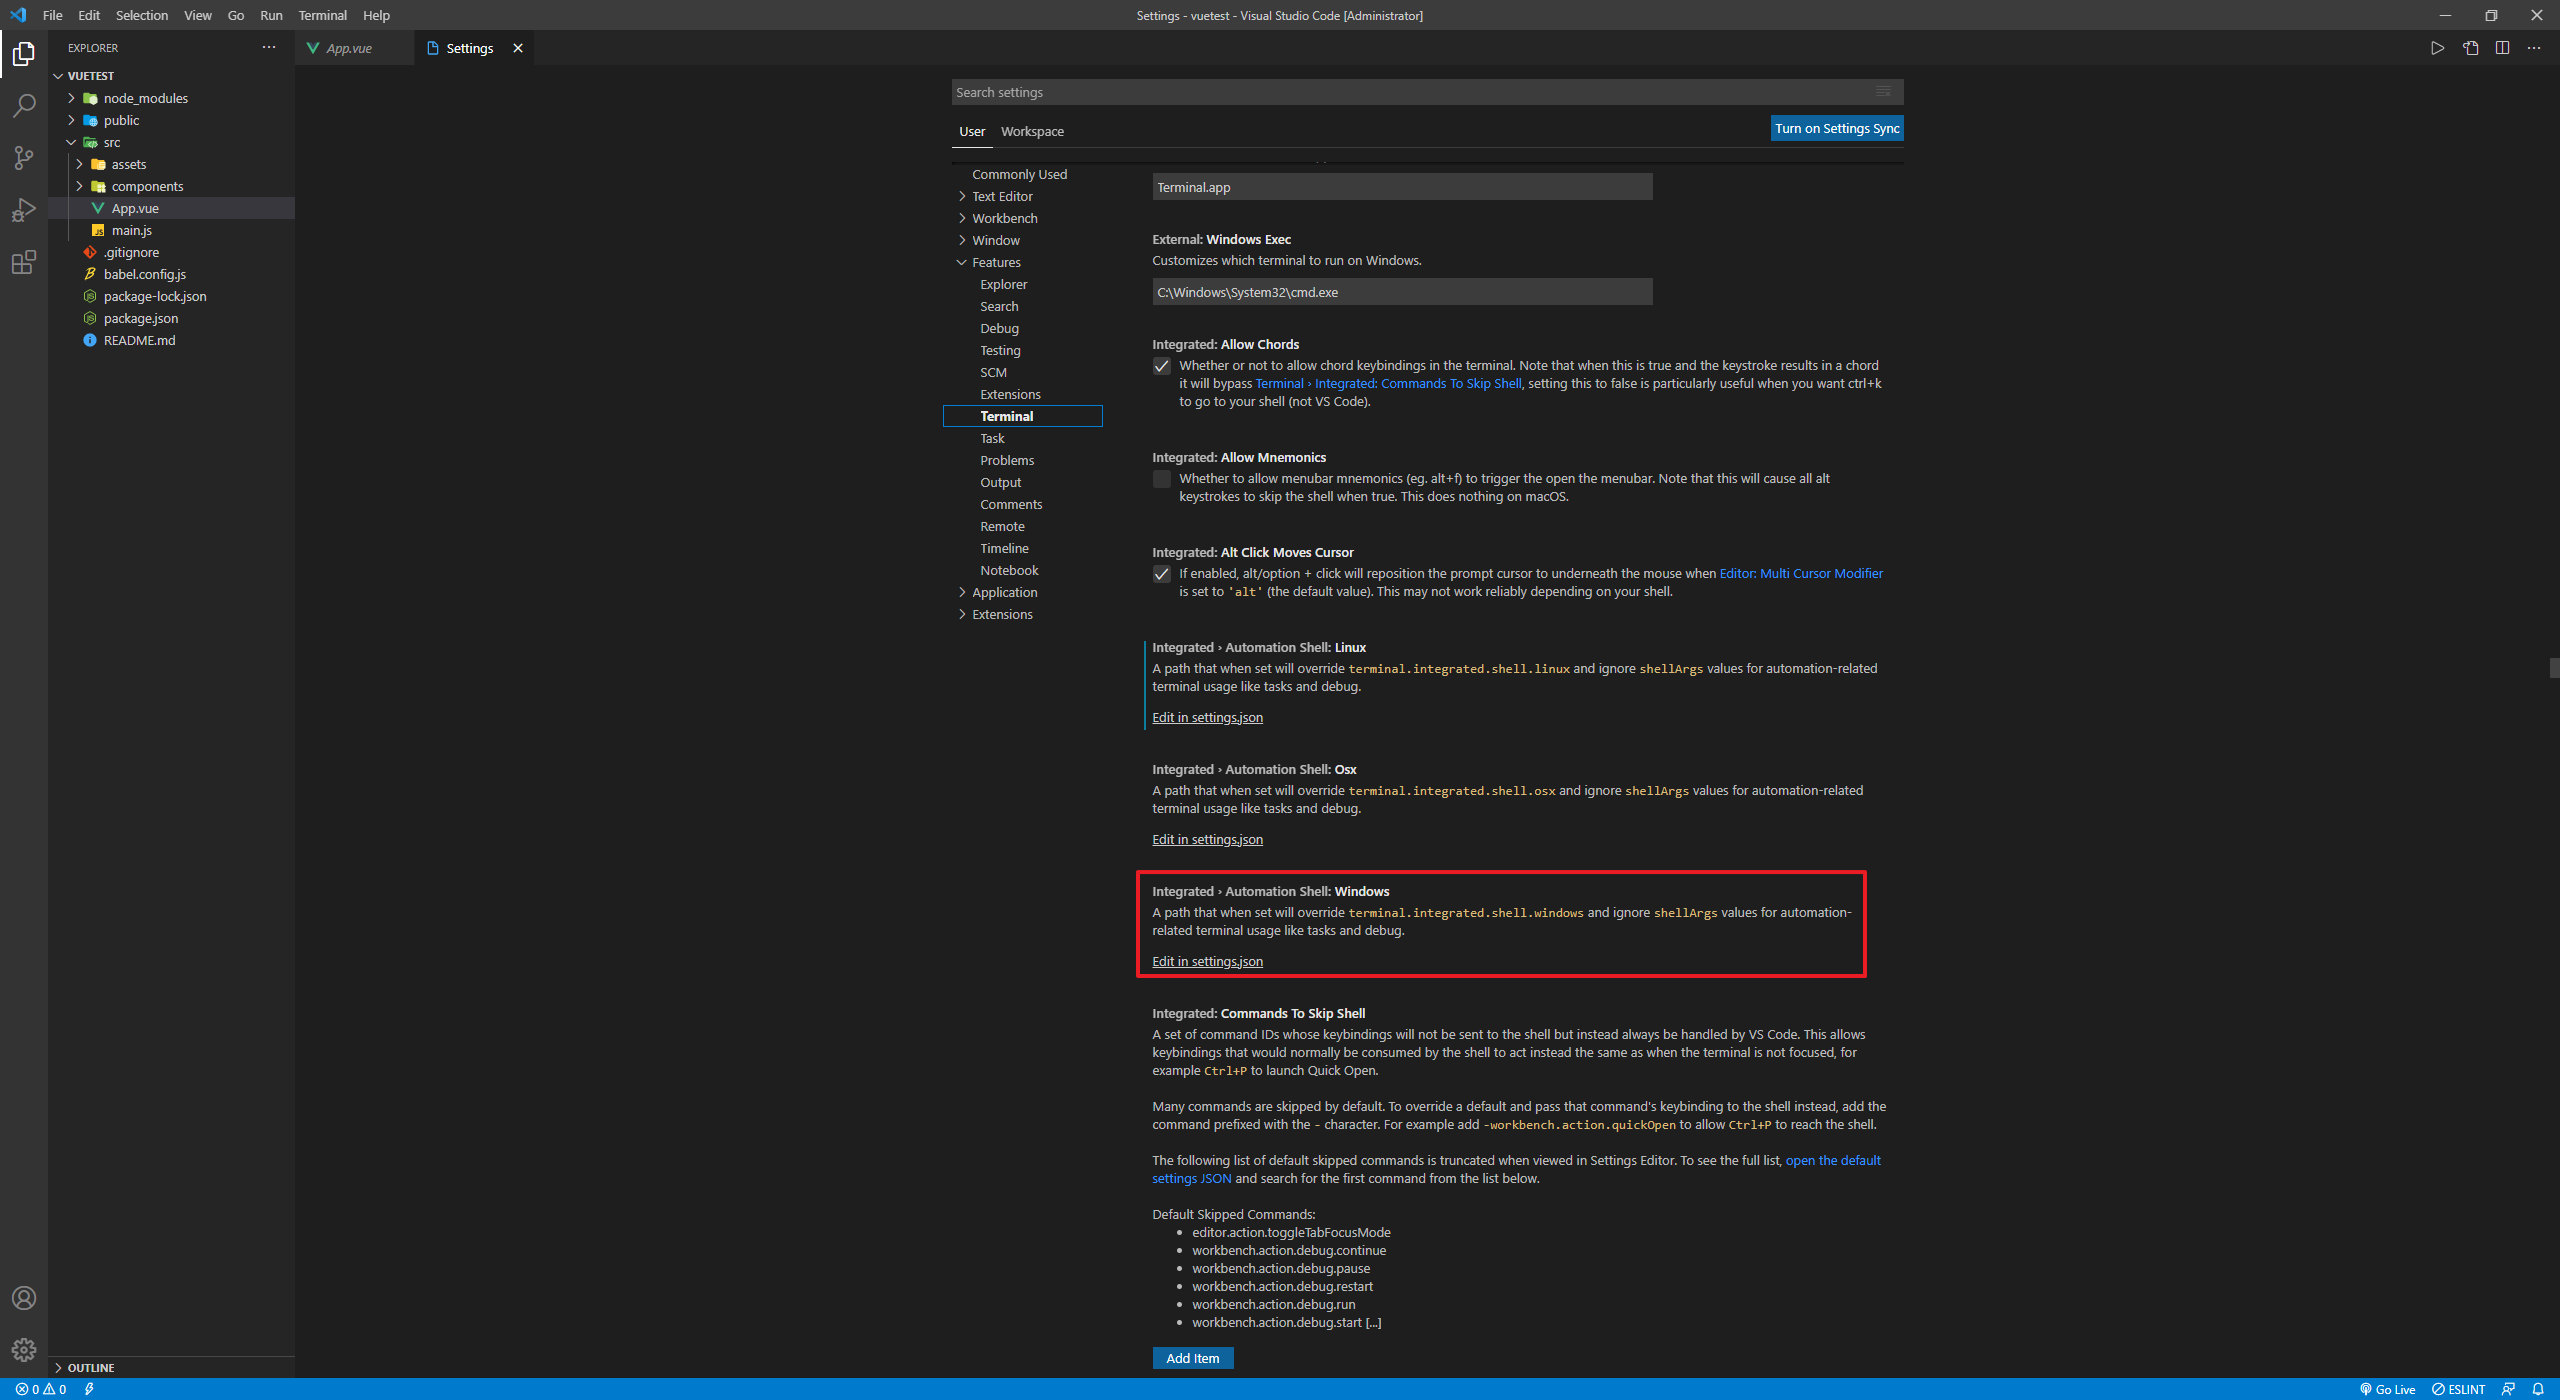
Task: Open the Accounts icon in activity bar
Action: (24, 1298)
